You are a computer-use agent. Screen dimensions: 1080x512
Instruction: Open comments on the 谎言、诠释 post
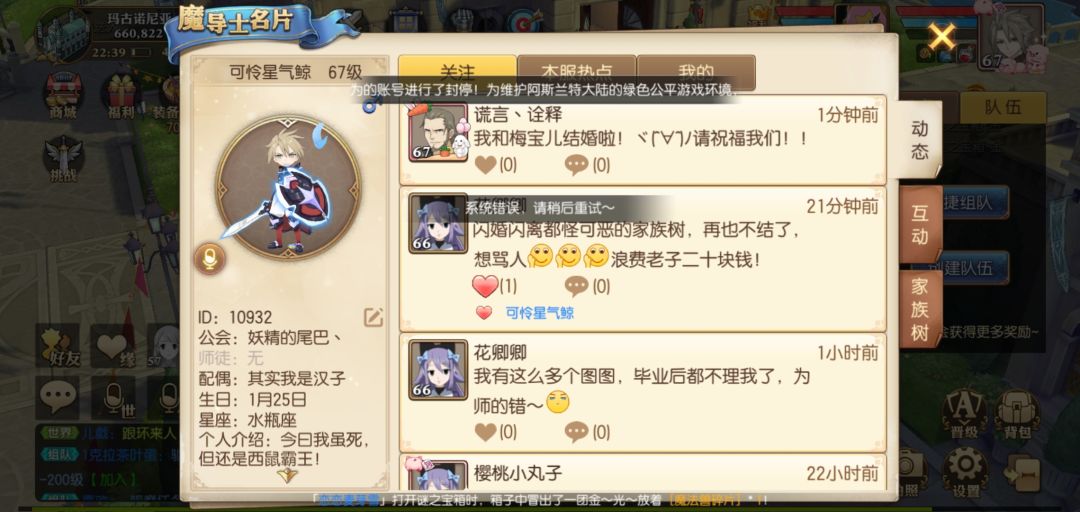(576, 165)
